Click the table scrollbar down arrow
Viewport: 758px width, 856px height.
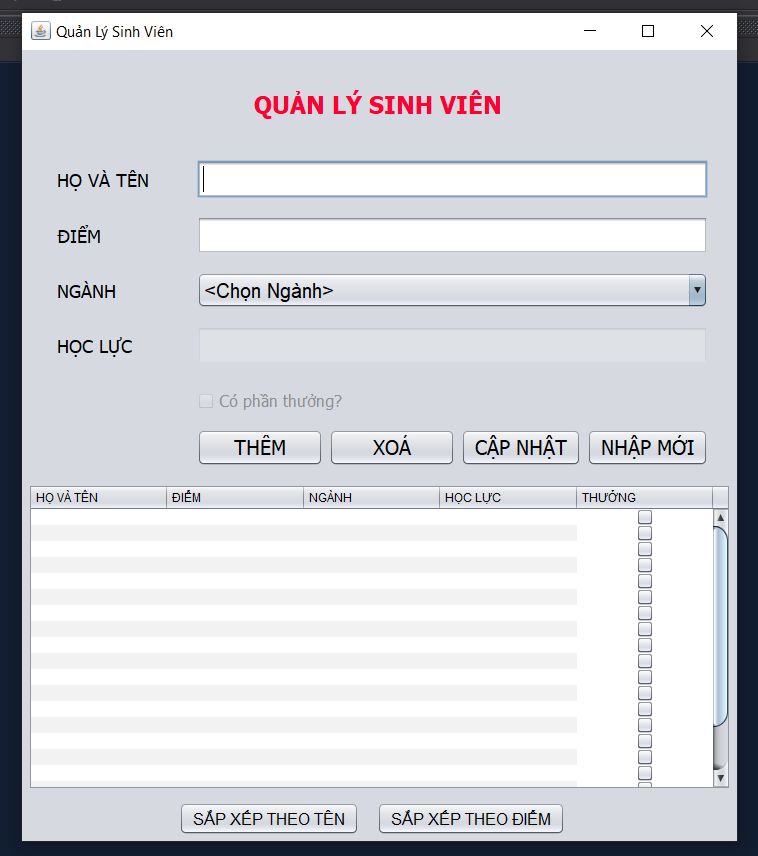pos(720,777)
